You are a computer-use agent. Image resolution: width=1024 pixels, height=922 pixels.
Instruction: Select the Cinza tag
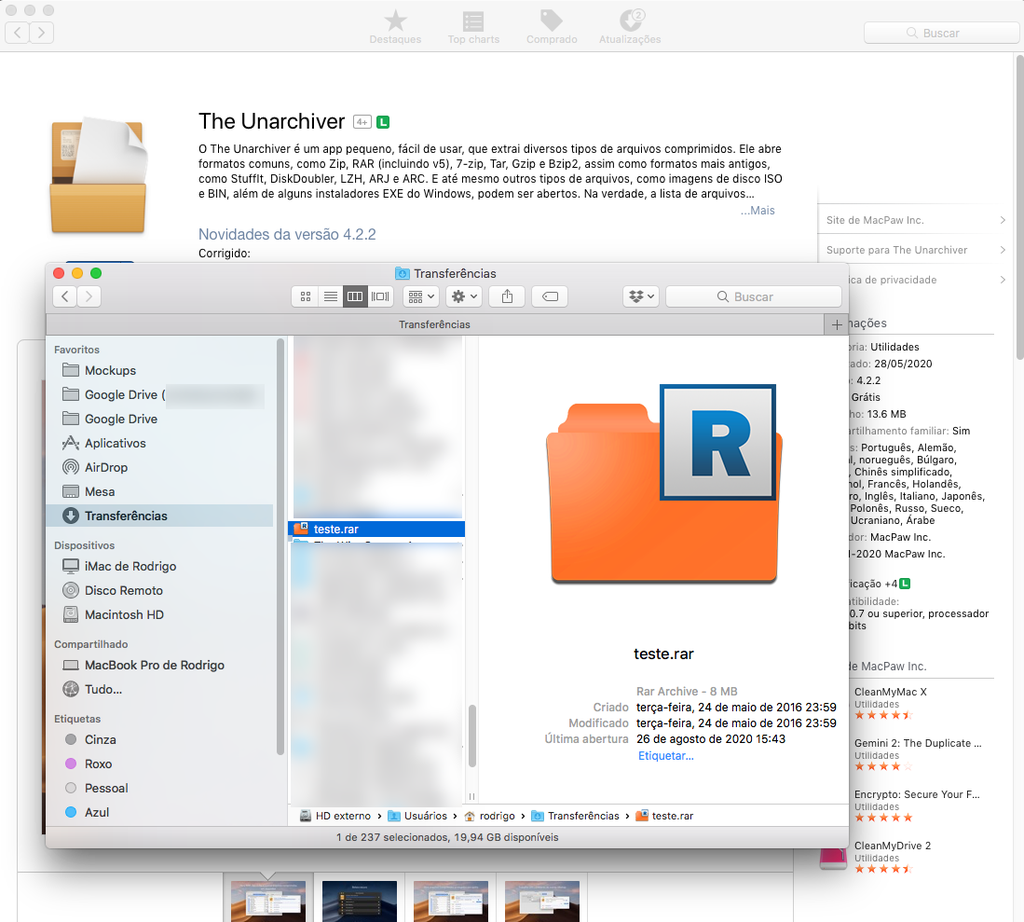pos(160,739)
